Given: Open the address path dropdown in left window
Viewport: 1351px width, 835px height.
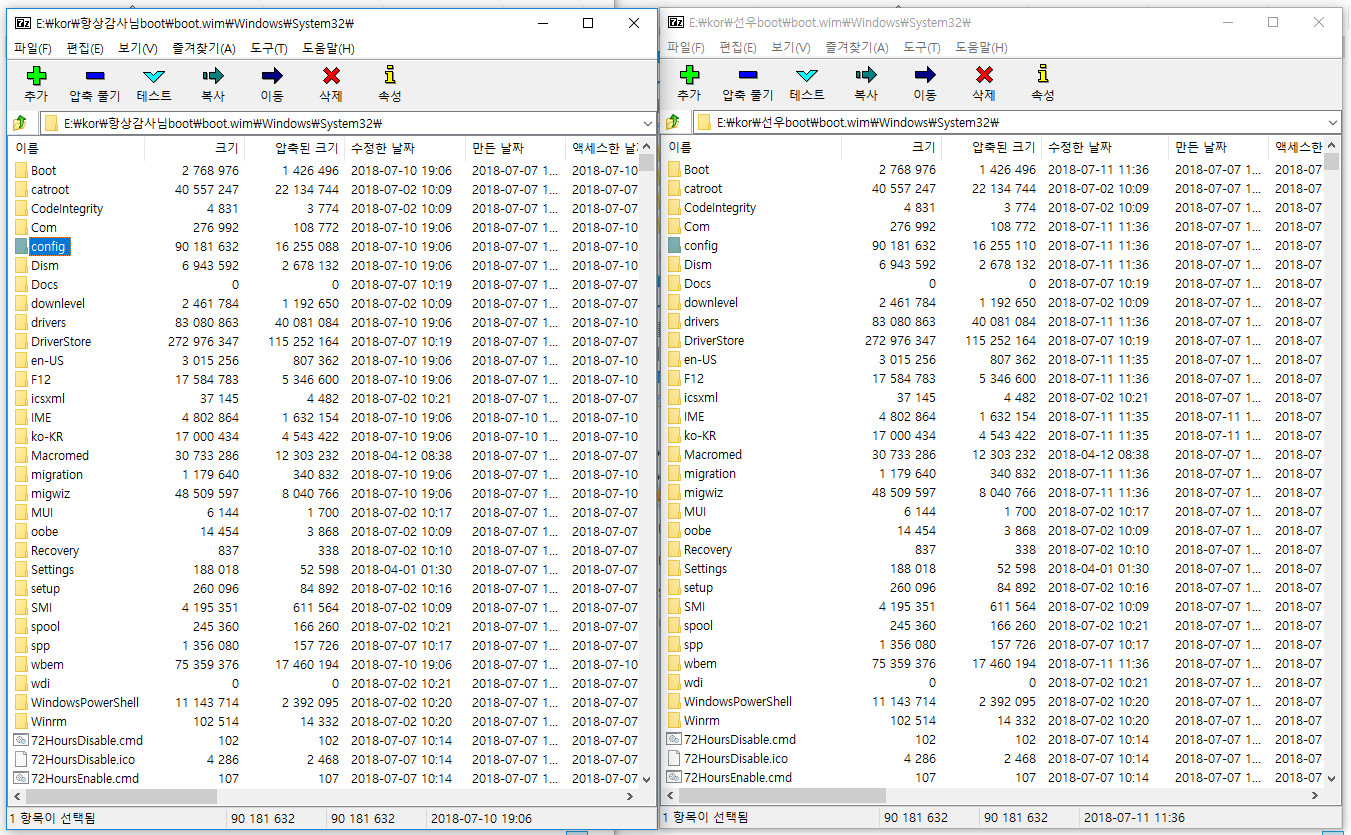Looking at the screenshot, I should pos(646,124).
